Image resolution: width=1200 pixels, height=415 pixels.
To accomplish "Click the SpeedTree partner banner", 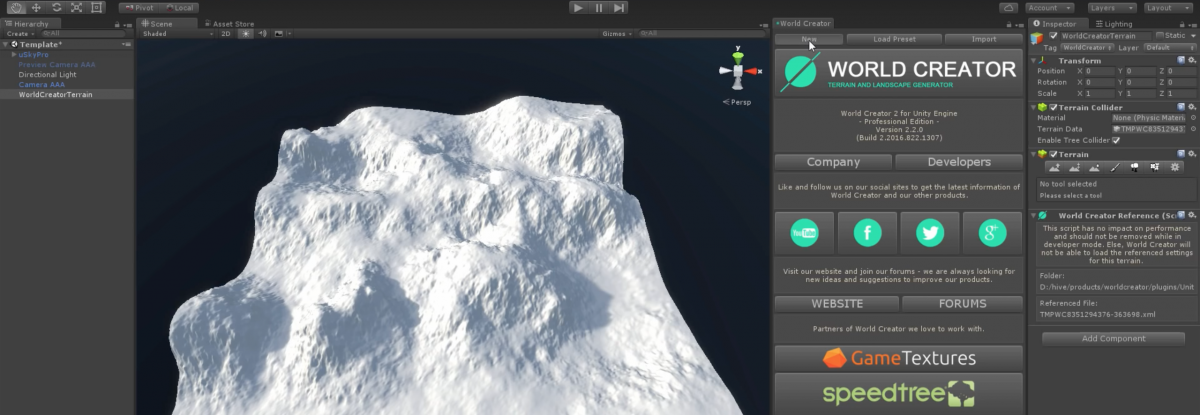I will [898, 393].
